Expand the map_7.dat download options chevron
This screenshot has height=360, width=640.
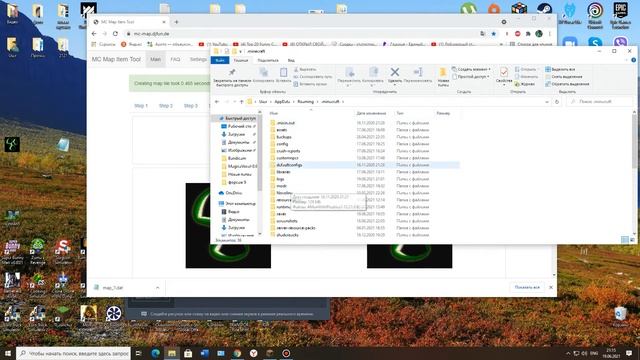(158, 288)
